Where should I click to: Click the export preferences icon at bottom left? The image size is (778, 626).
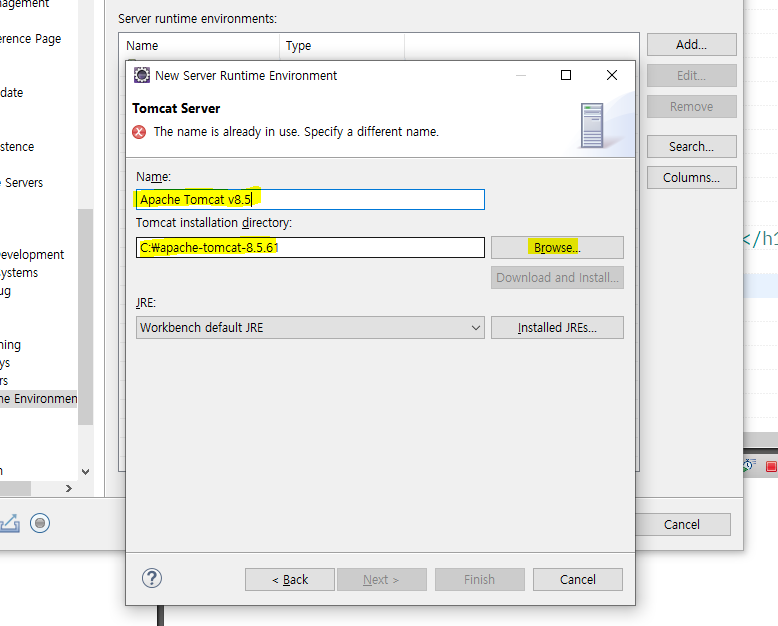point(10,523)
